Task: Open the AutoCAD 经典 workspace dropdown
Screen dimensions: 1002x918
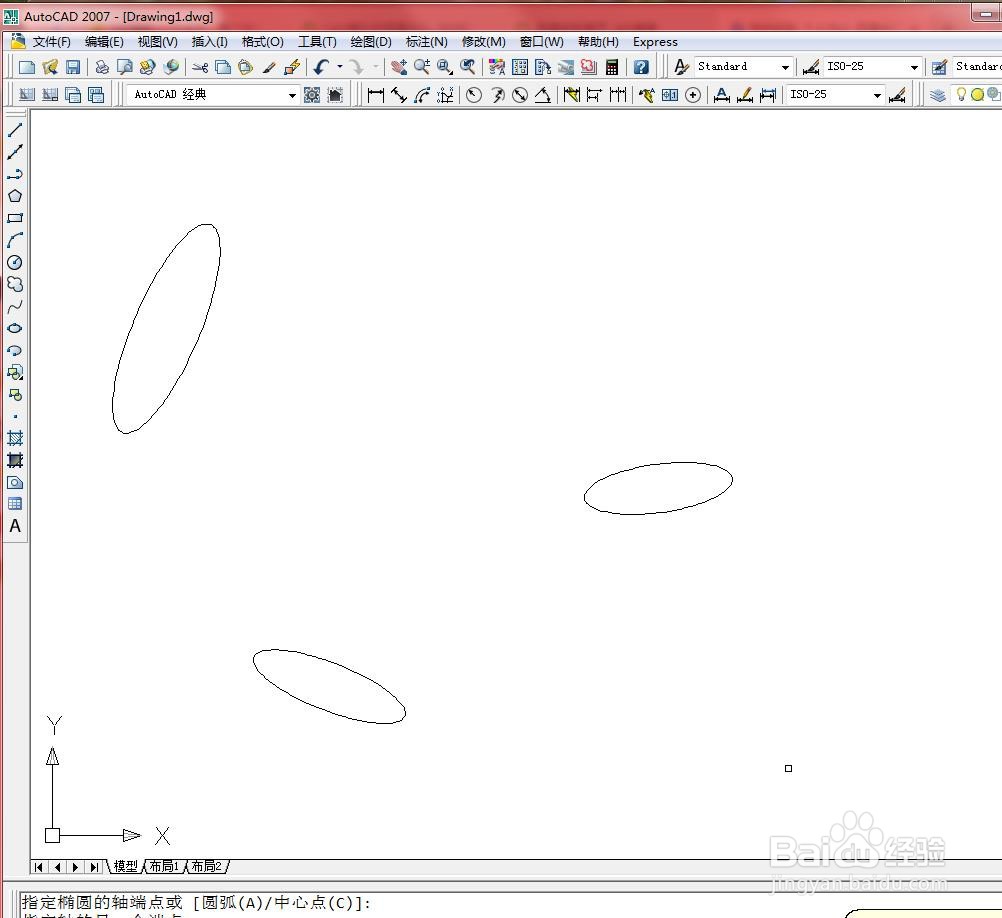Action: [x=292, y=95]
